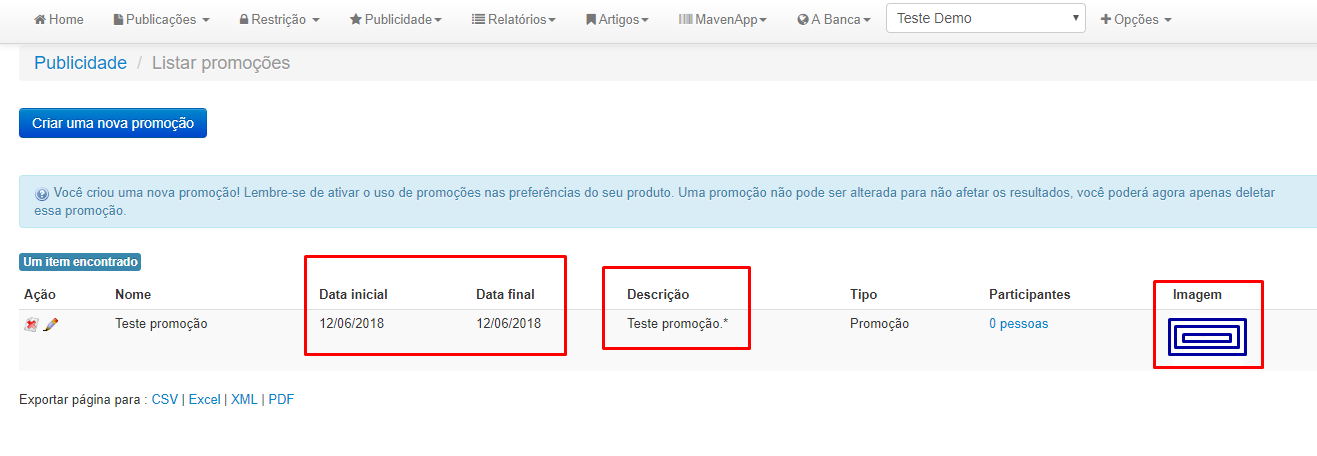1317x456 pixels.
Task: Click the Participantes column header
Action: [1030, 294]
